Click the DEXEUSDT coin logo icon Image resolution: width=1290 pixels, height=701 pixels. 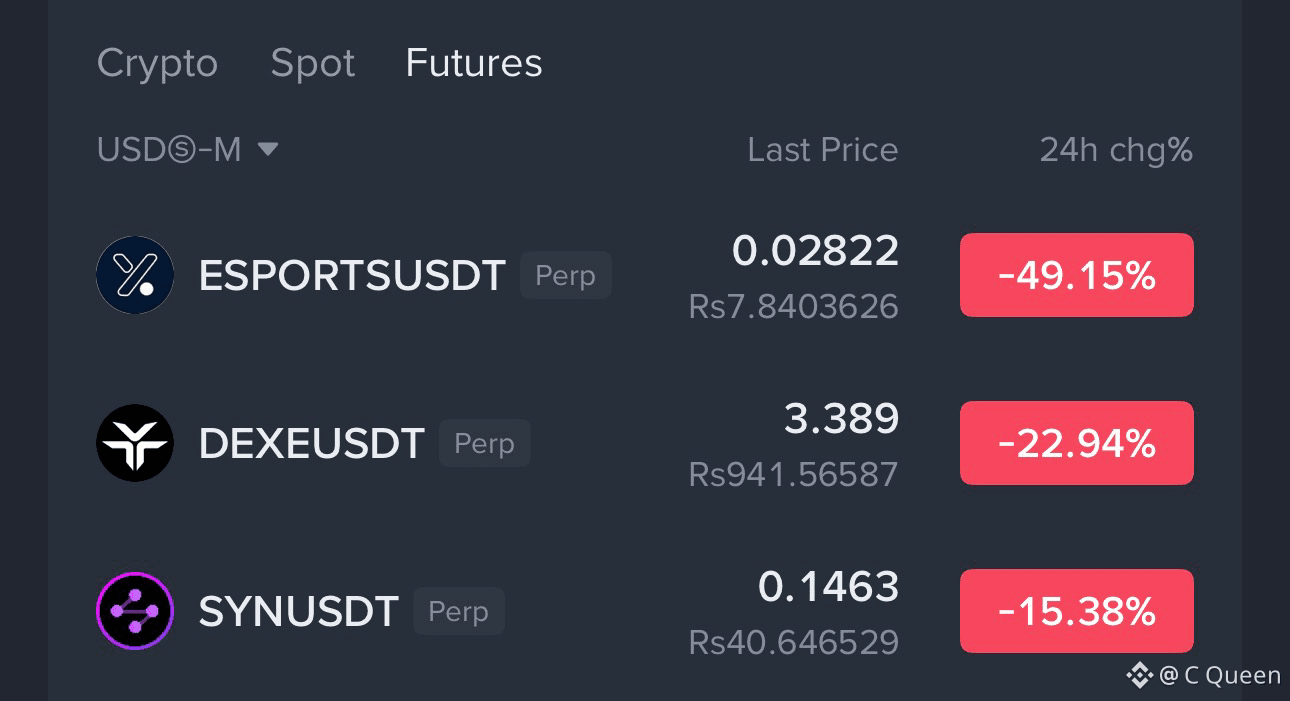tap(135, 443)
